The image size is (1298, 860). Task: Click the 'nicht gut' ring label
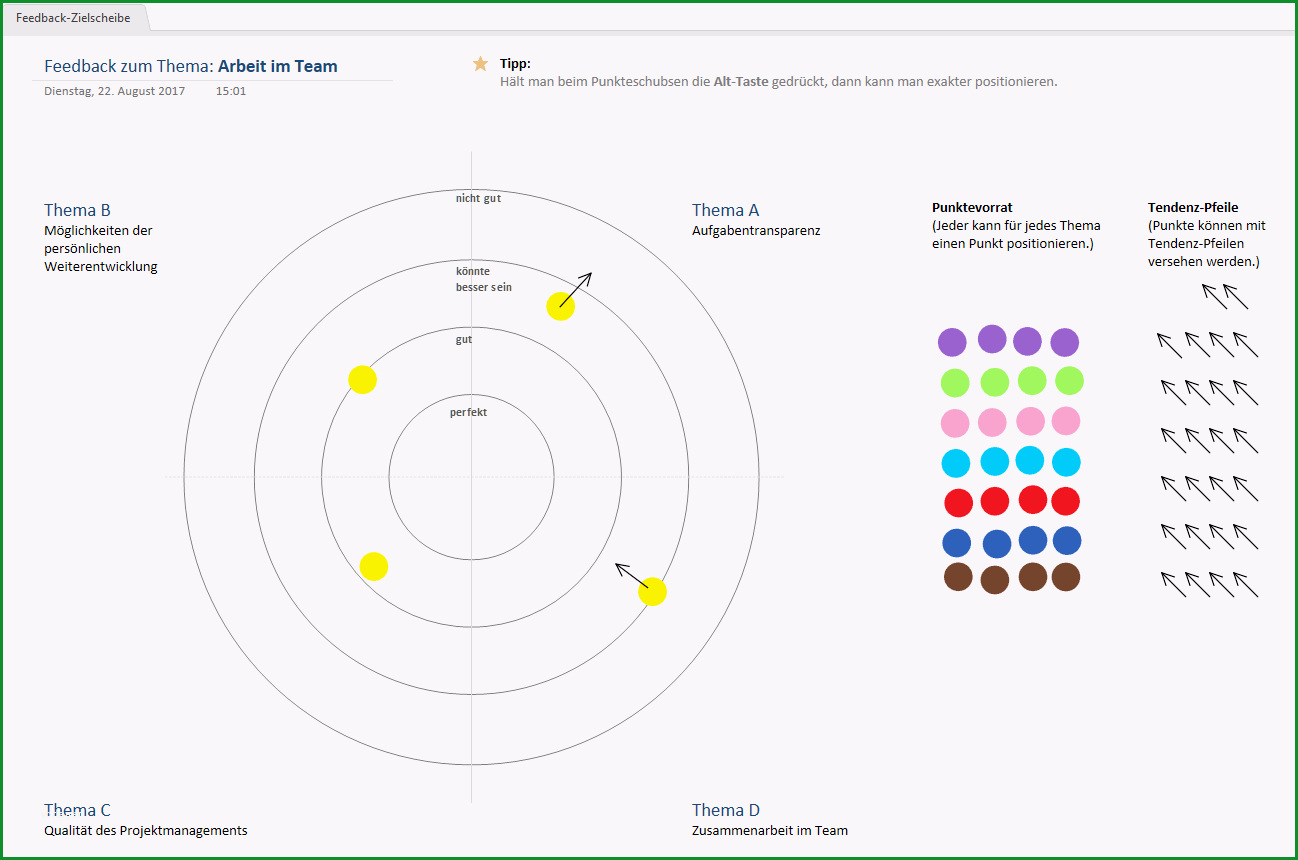coord(479,198)
